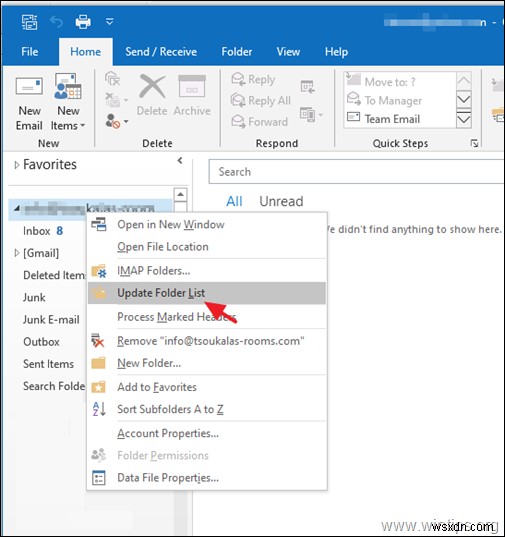Viewport: 505px width, 537px height.
Task: Open Customize Quick Access Toolbar dropdown
Action: point(110,22)
